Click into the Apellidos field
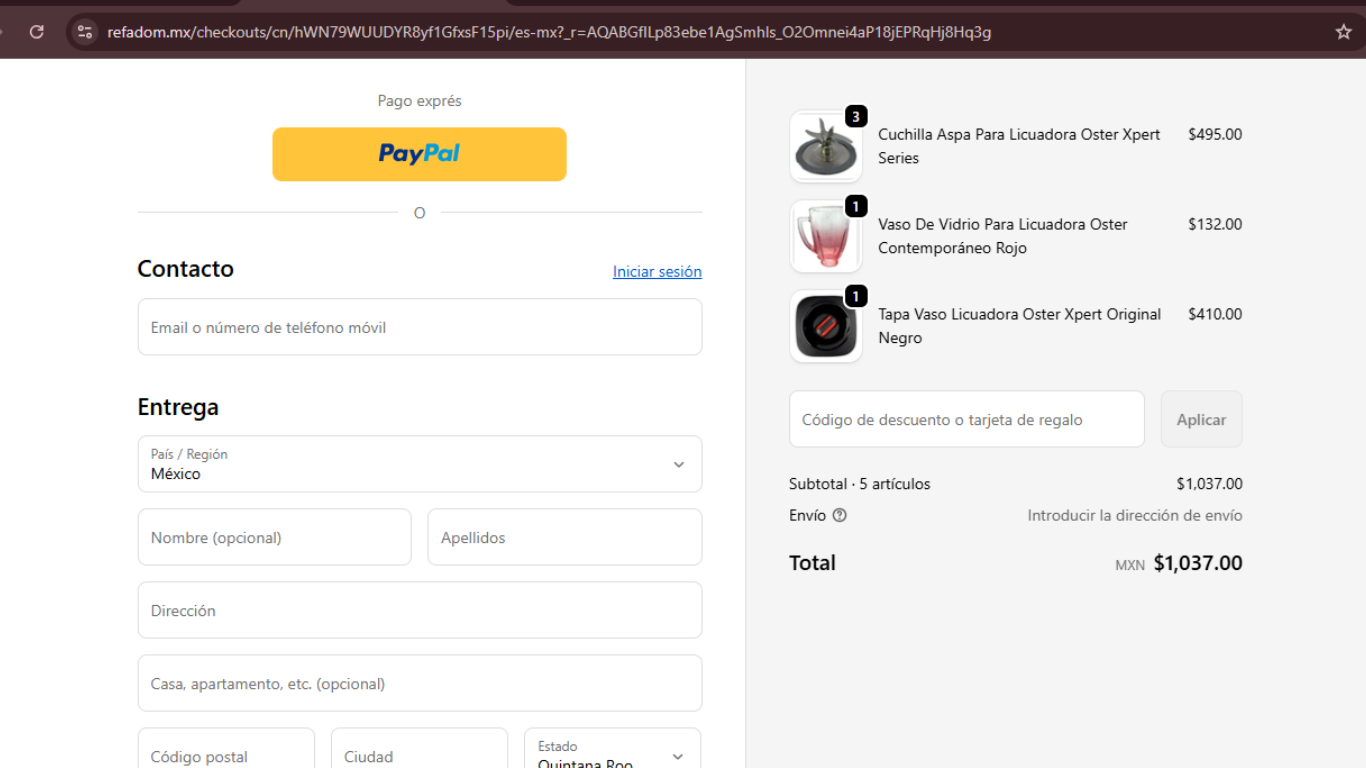Viewport: 1366px width, 768px height. (x=564, y=538)
